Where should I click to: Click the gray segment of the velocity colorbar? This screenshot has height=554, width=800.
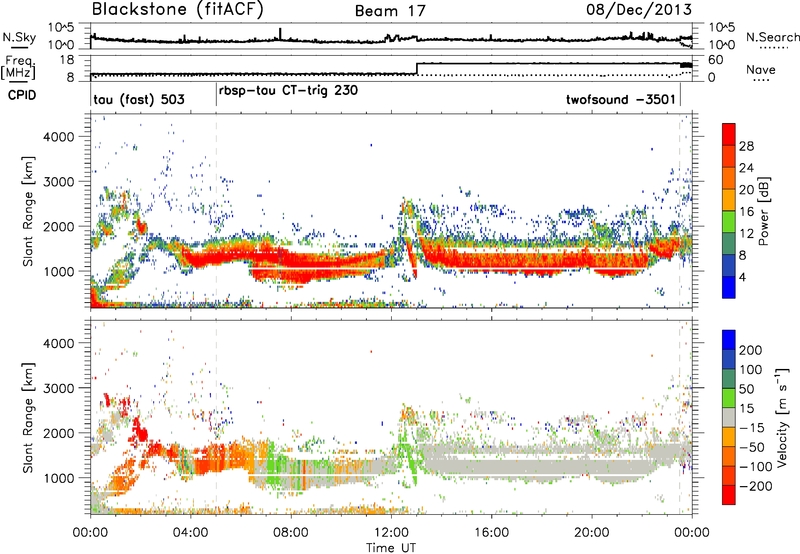click(x=729, y=417)
